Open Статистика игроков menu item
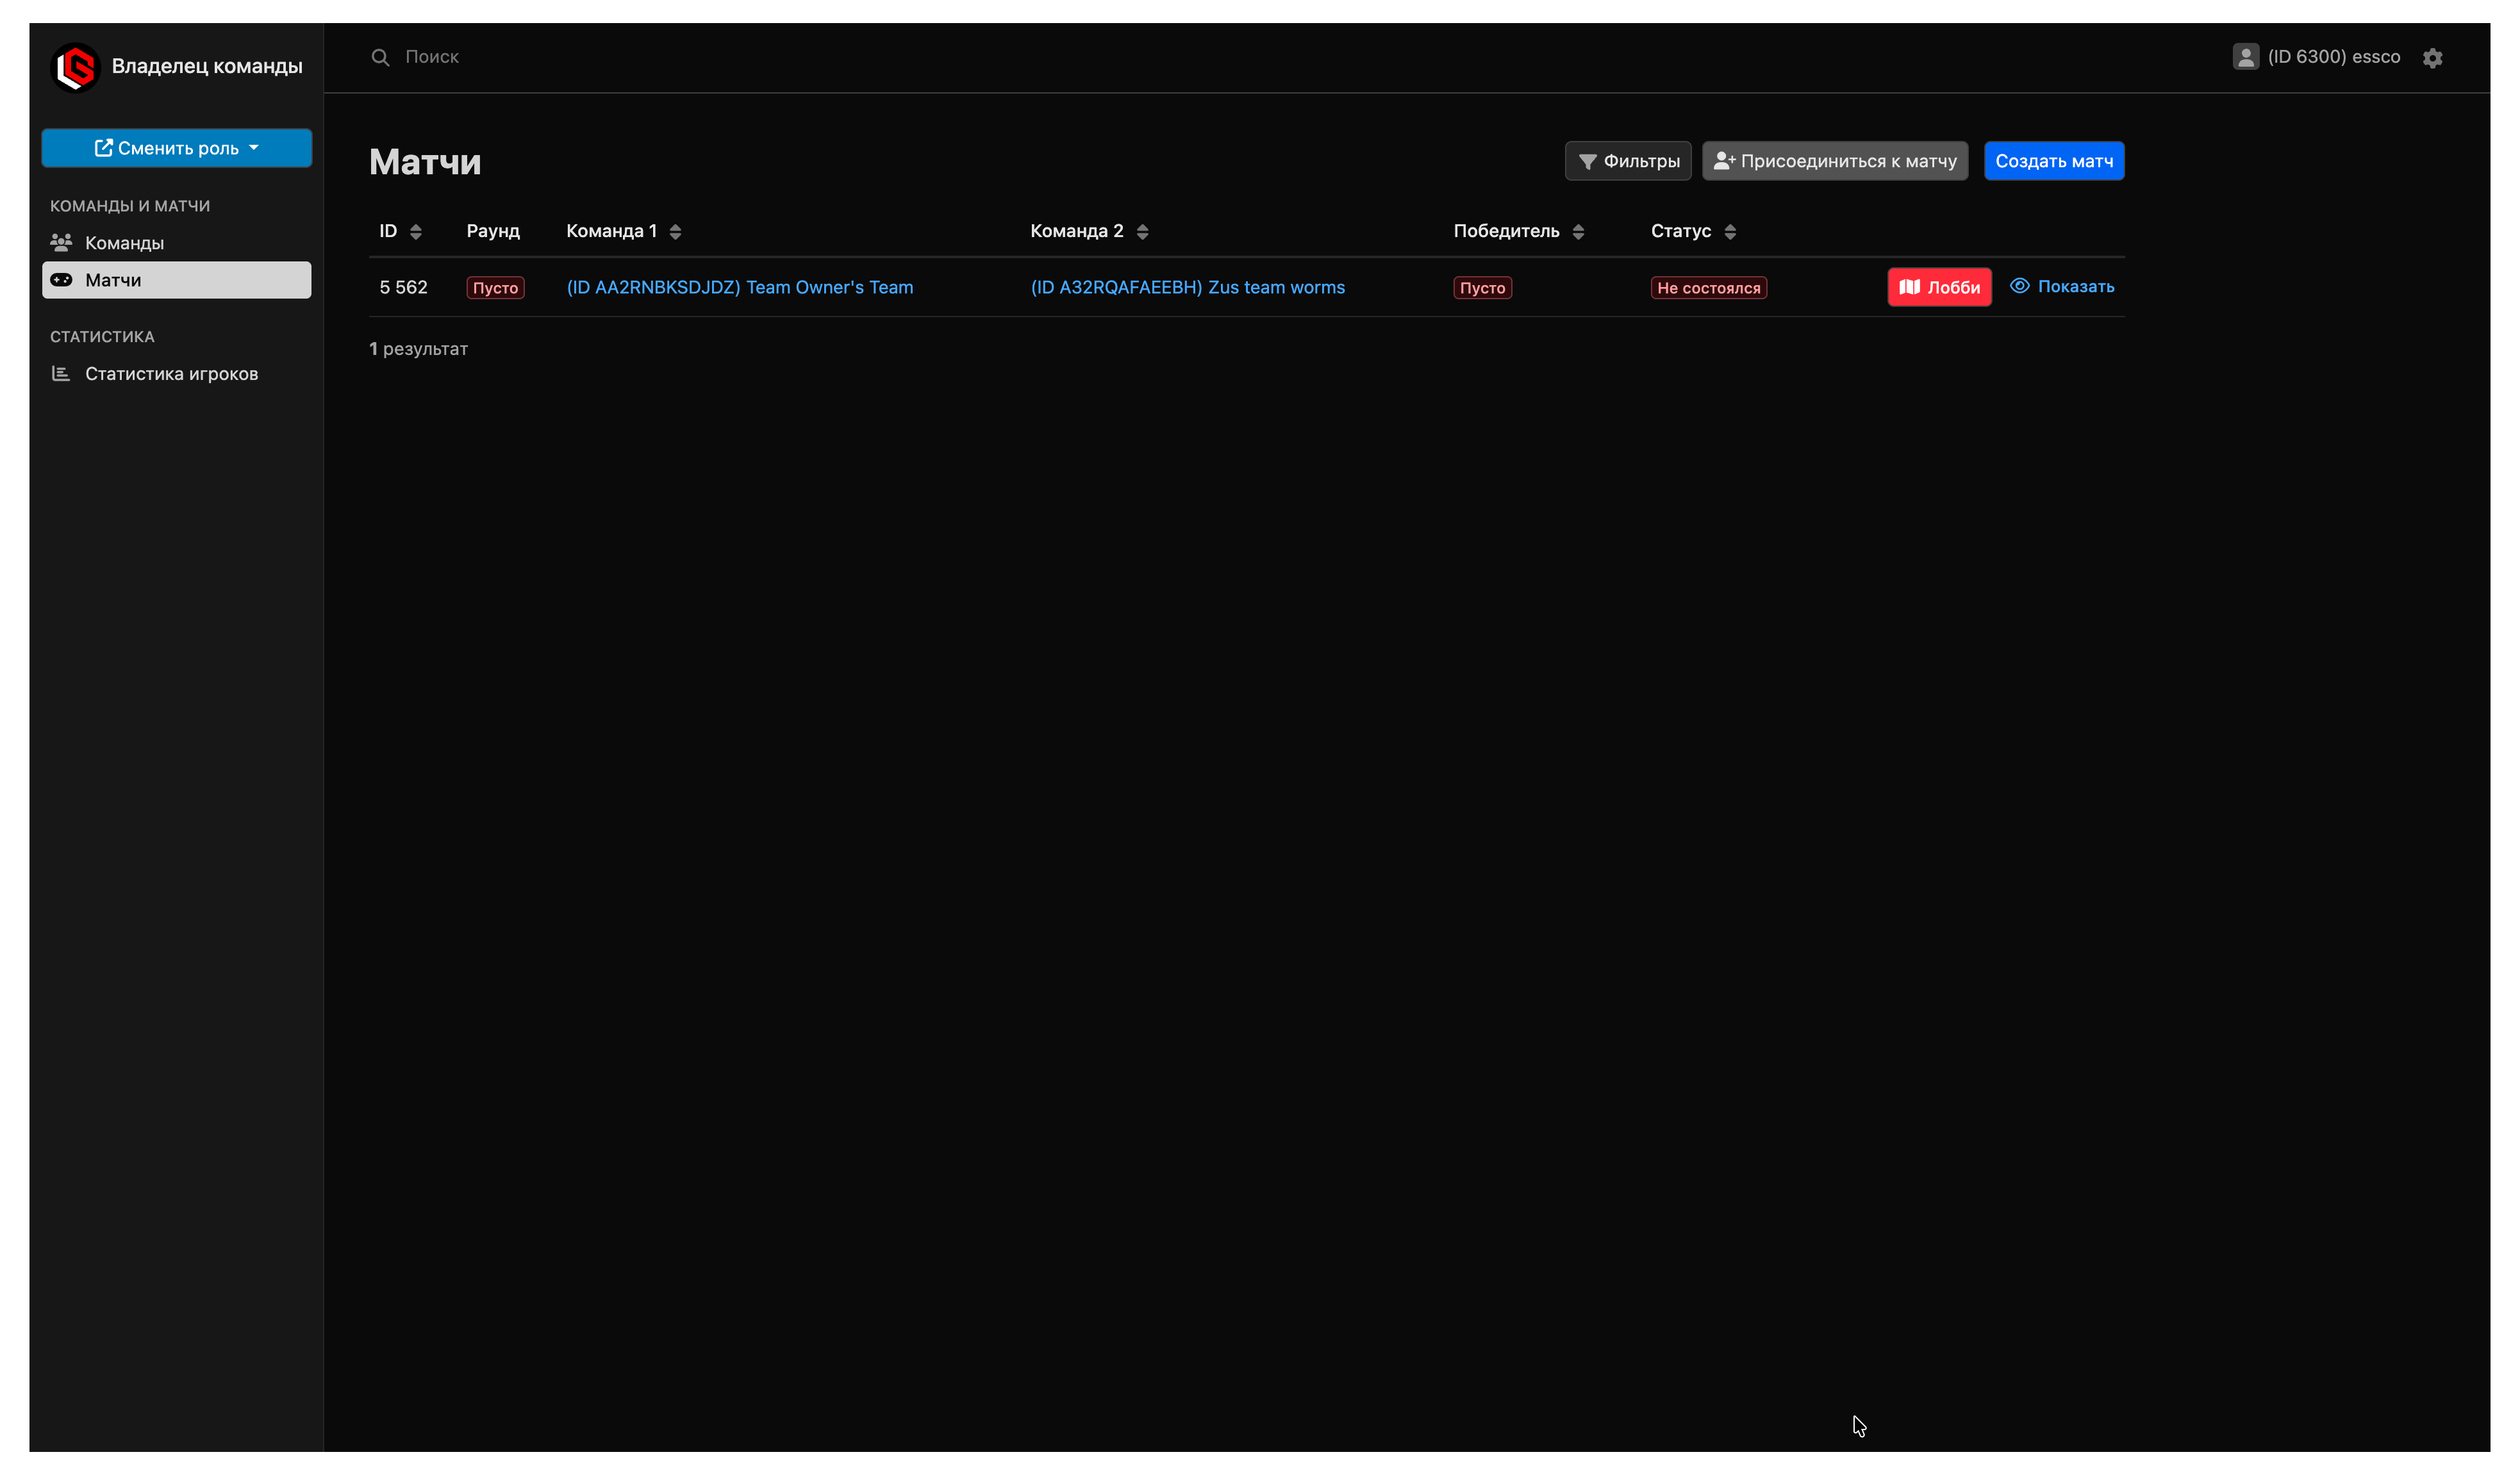Screen dimensions: 2520x1475 171,374
